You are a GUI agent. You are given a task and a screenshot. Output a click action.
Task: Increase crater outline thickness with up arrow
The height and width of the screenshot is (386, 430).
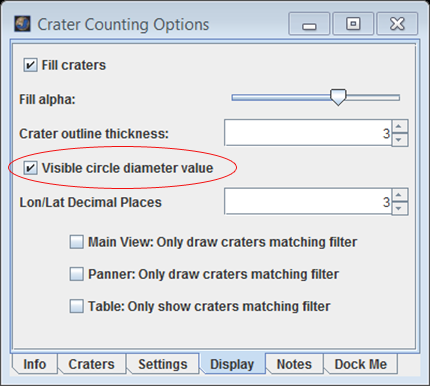pyautogui.click(x=399, y=126)
